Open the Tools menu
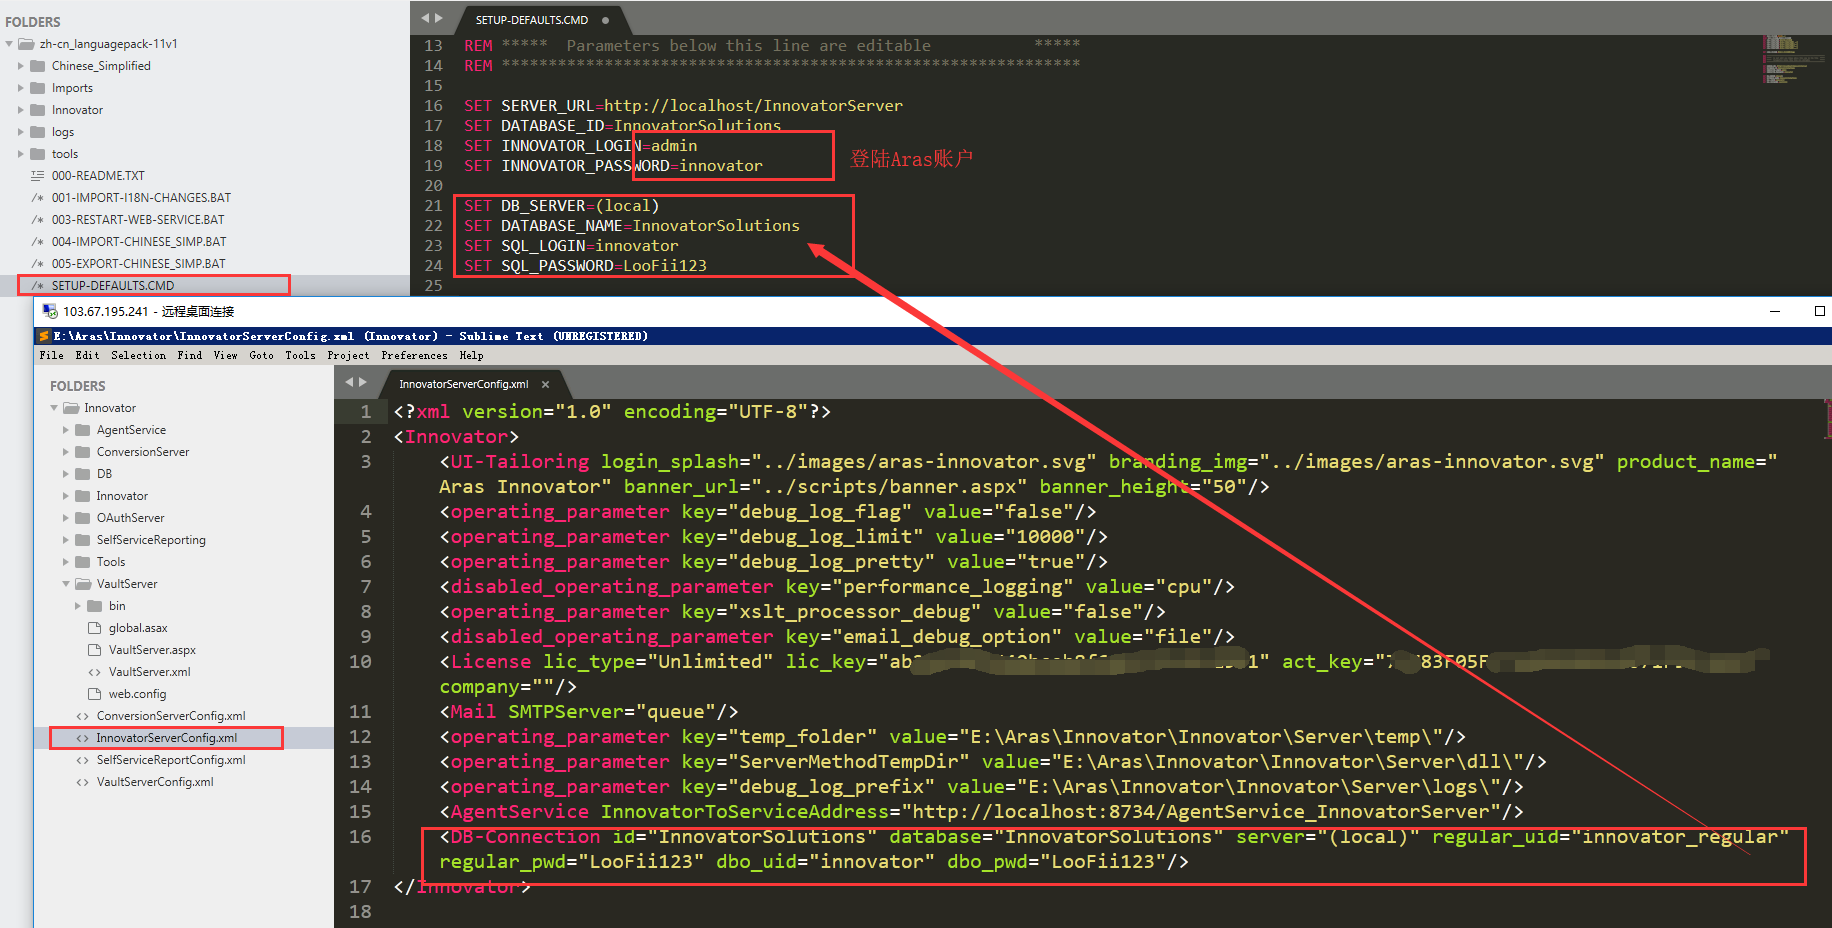The width and height of the screenshot is (1832, 928). [300, 355]
